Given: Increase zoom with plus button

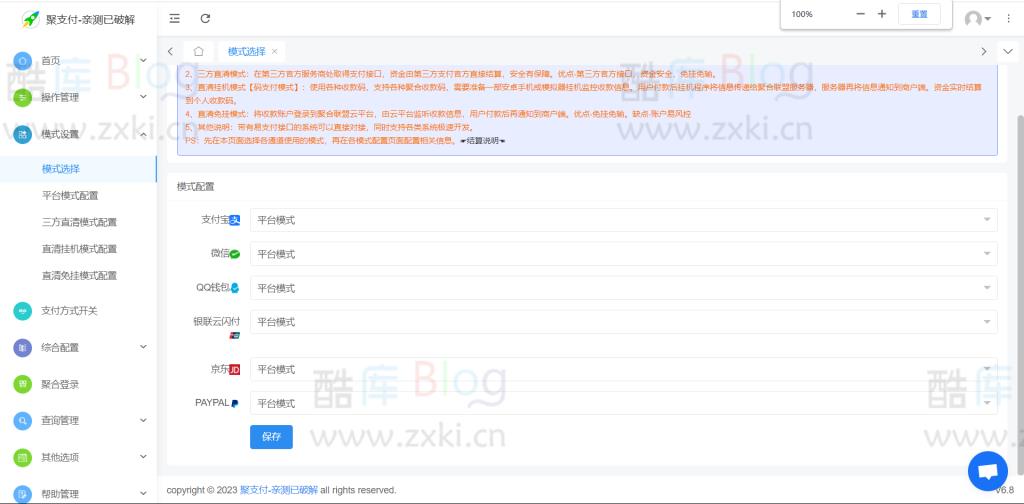Looking at the screenshot, I should click(882, 14).
